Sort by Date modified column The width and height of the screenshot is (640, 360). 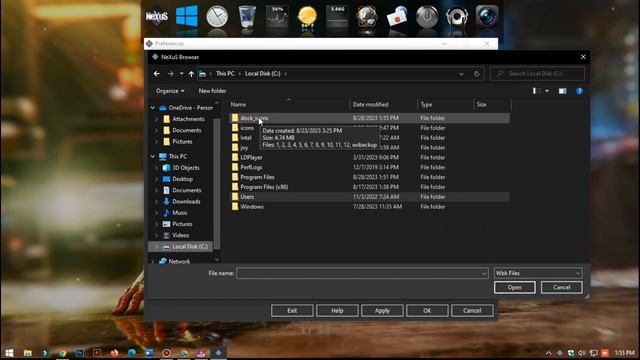pos(384,104)
